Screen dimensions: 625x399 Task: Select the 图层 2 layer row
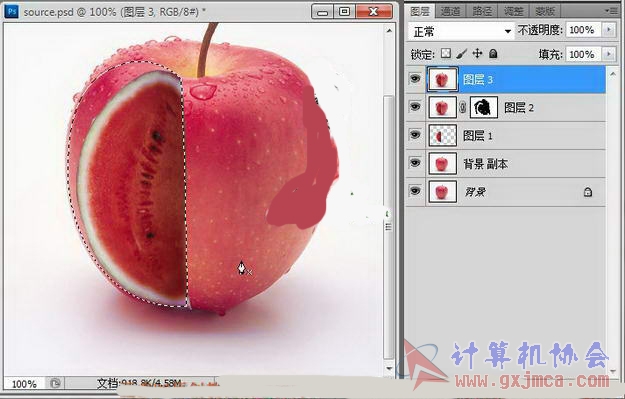(506, 108)
